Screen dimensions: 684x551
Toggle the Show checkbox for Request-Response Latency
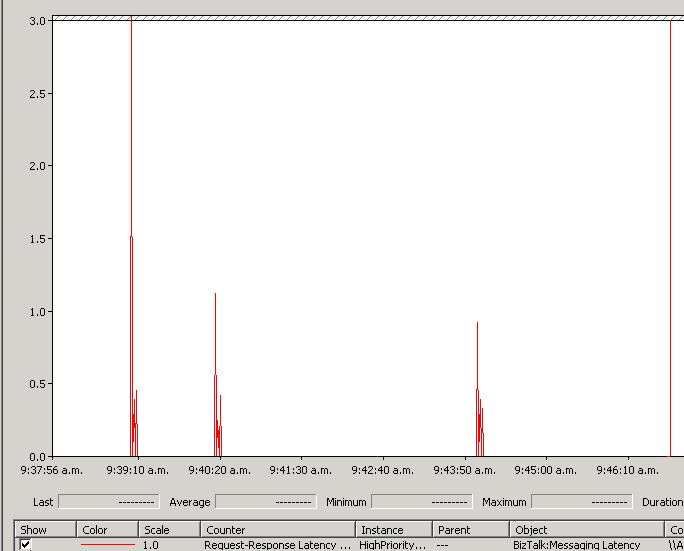tap(25, 545)
